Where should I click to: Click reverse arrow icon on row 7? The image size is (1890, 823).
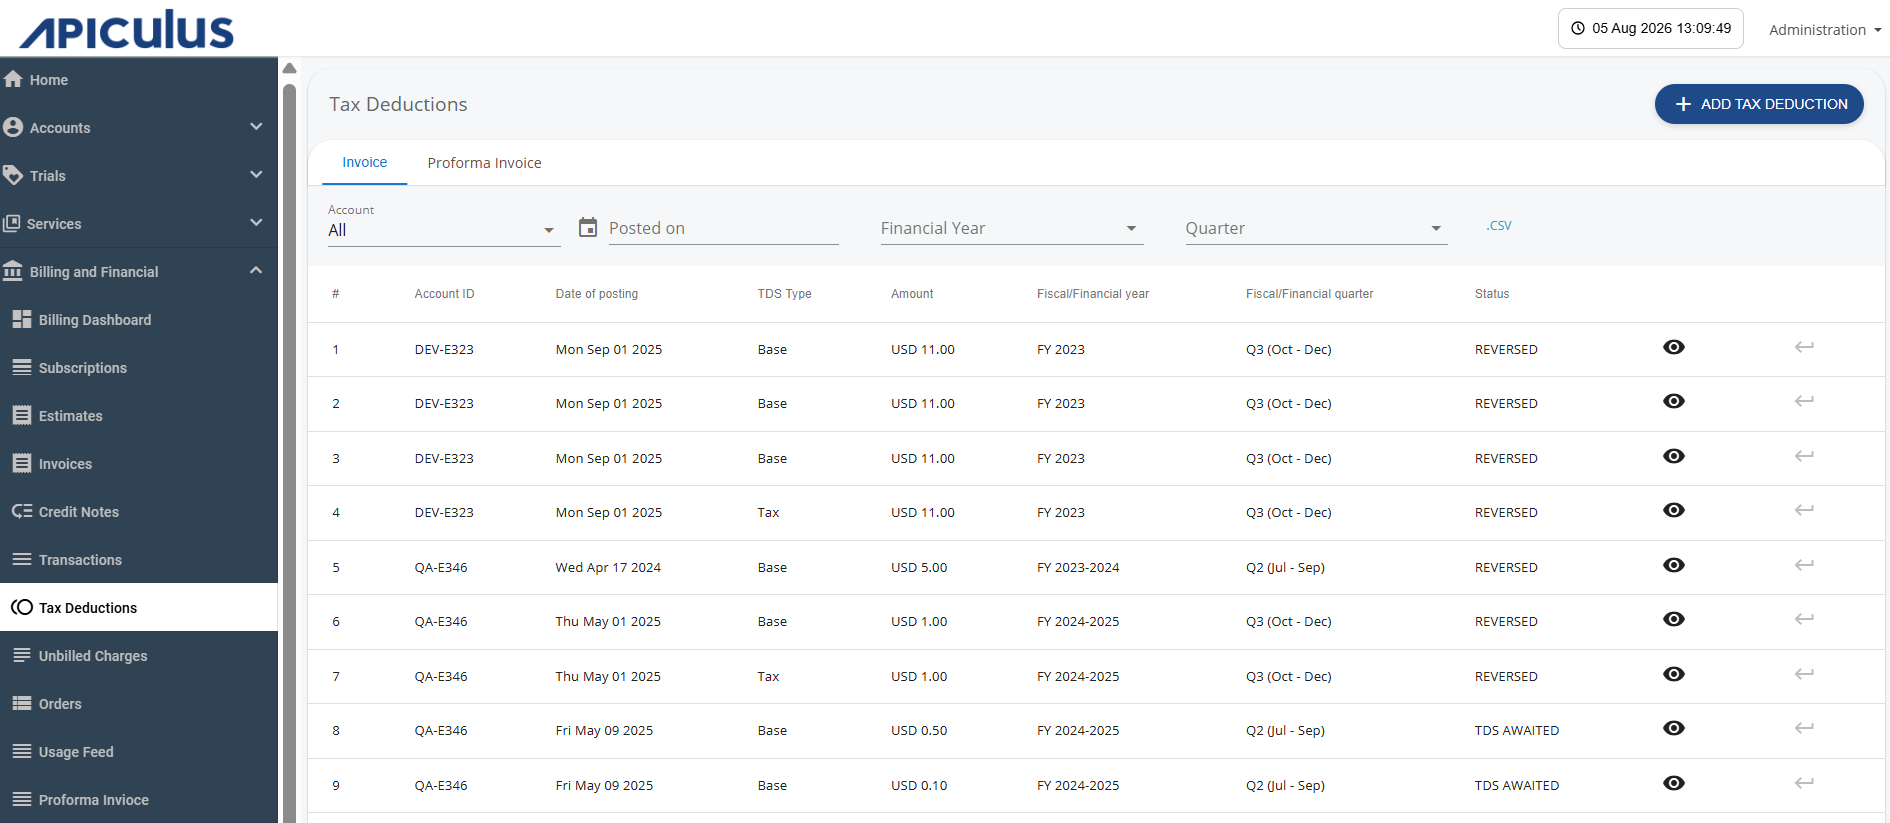(x=1804, y=674)
